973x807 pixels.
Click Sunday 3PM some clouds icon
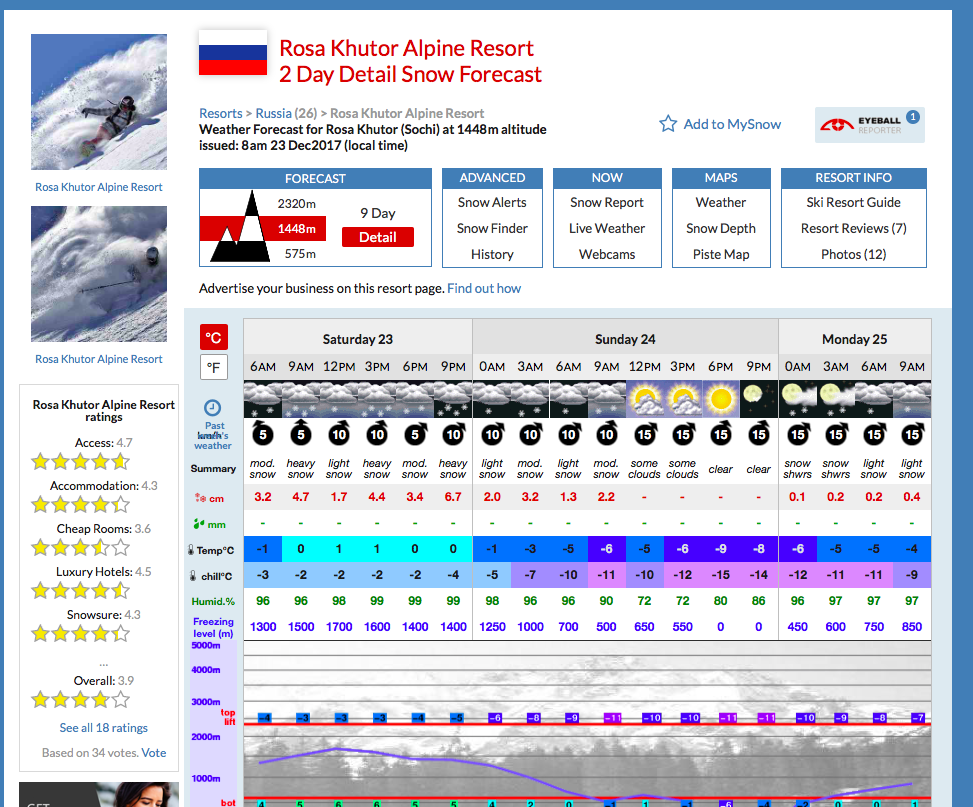point(683,399)
